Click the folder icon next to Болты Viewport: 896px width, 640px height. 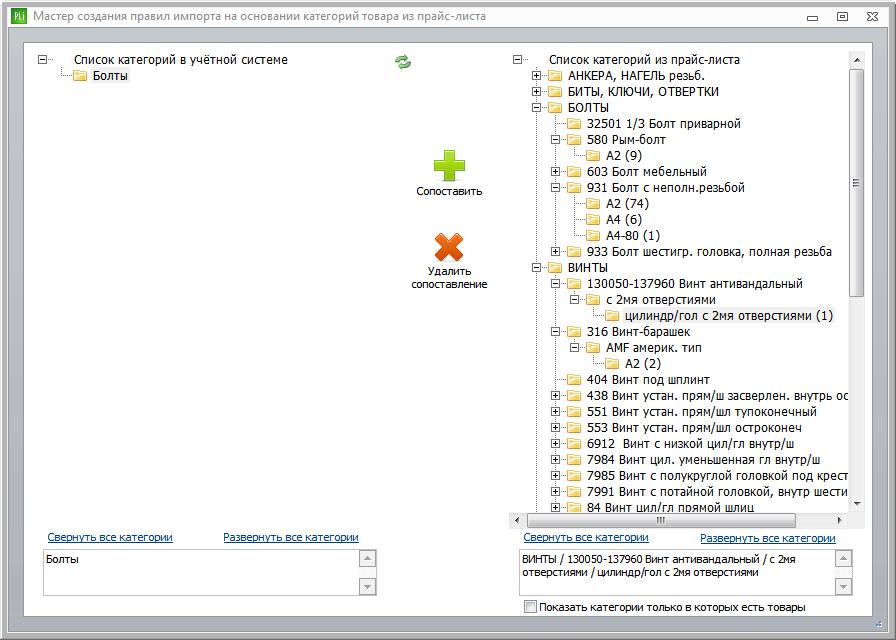point(80,75)
